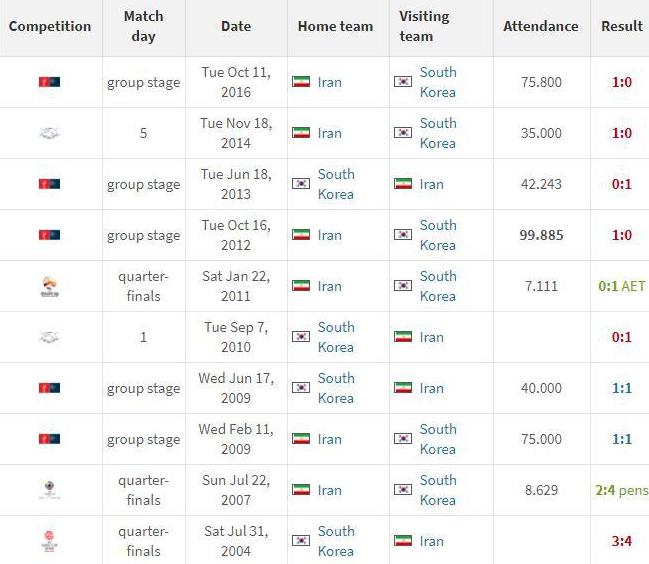Image resolution: width=649 pixels, height=564 pixels.
Task: Click the Attendance column header
Action: (x=541, y=26)
